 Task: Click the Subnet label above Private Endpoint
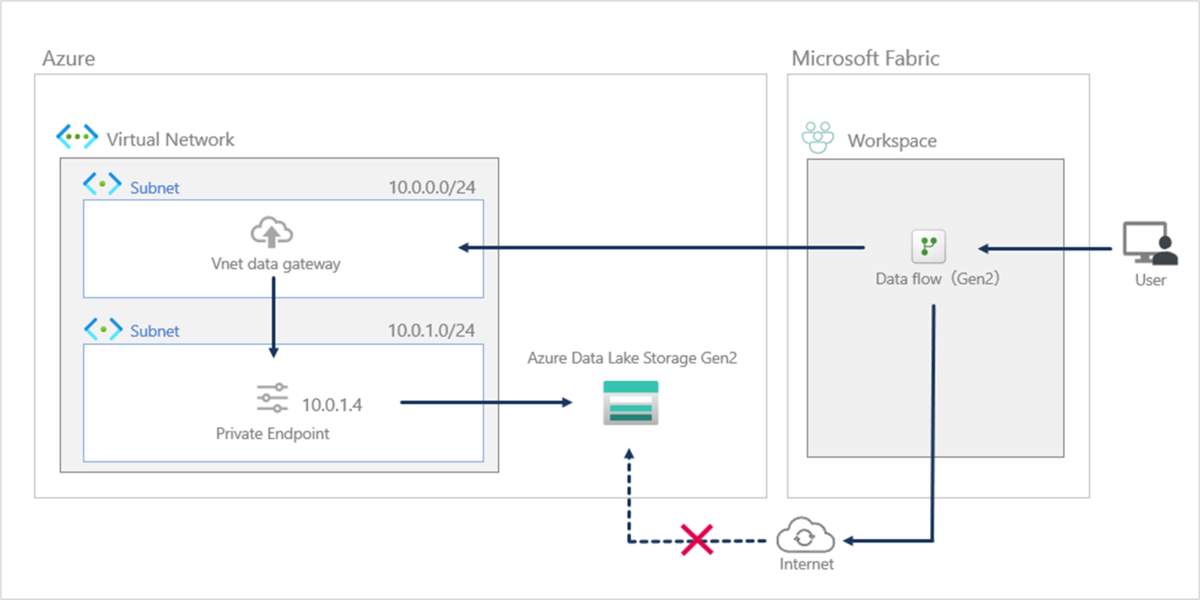pyautogui.click(x=155, y=331)
